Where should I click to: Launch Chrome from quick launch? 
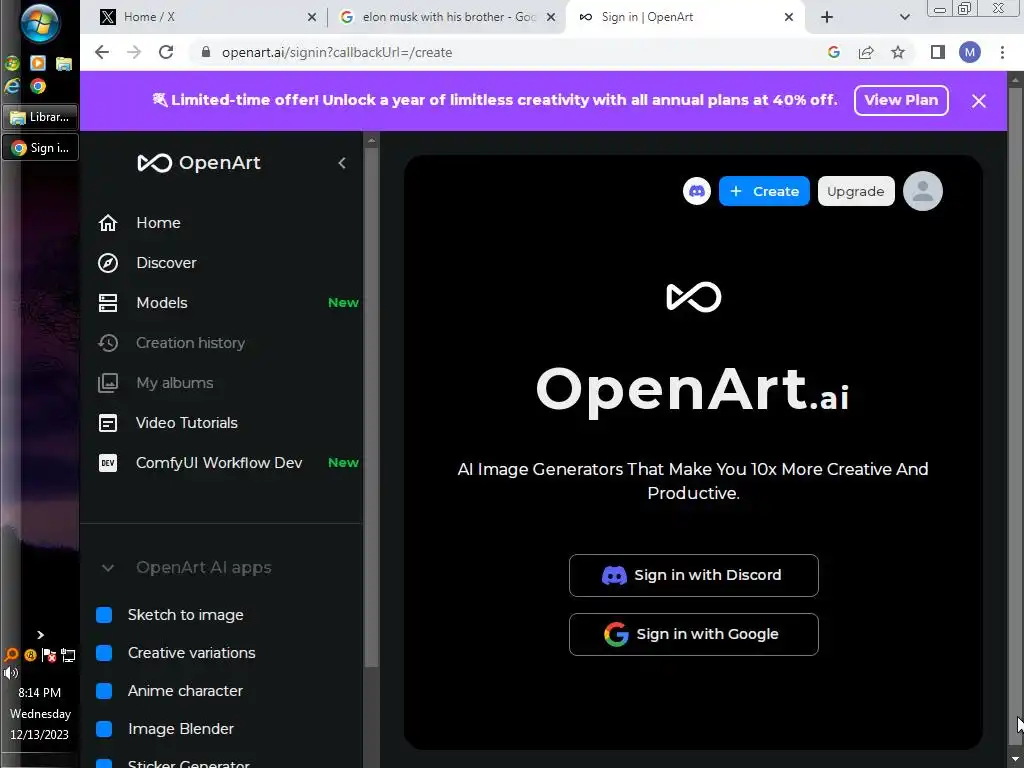[38, 86]
